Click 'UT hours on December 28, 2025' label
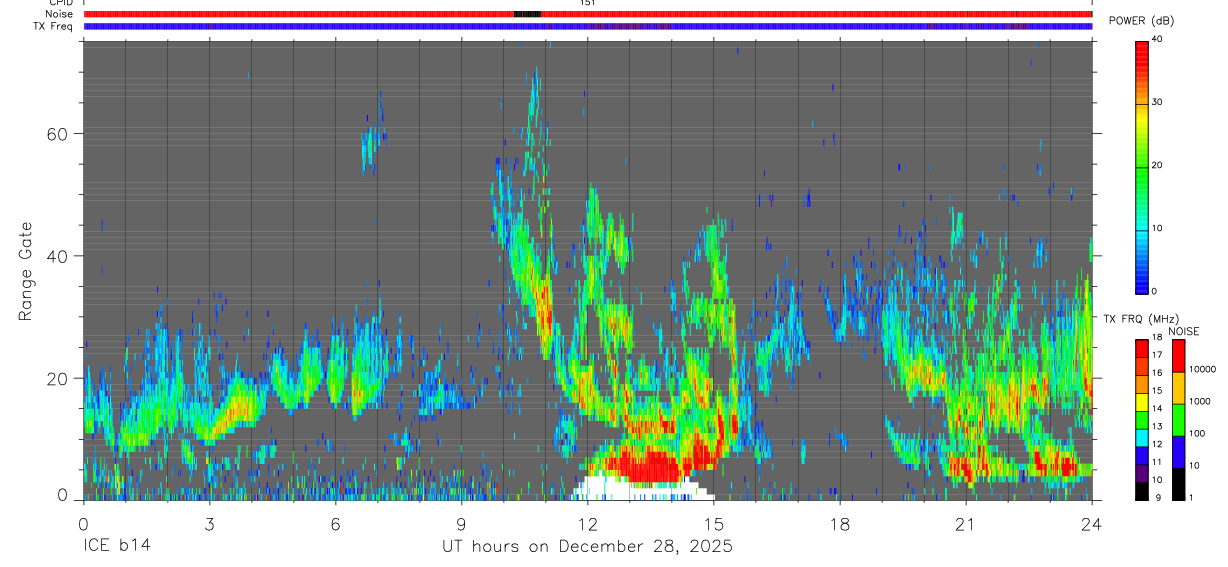This screenshot has height=567, width=1228. pos(587,547)
